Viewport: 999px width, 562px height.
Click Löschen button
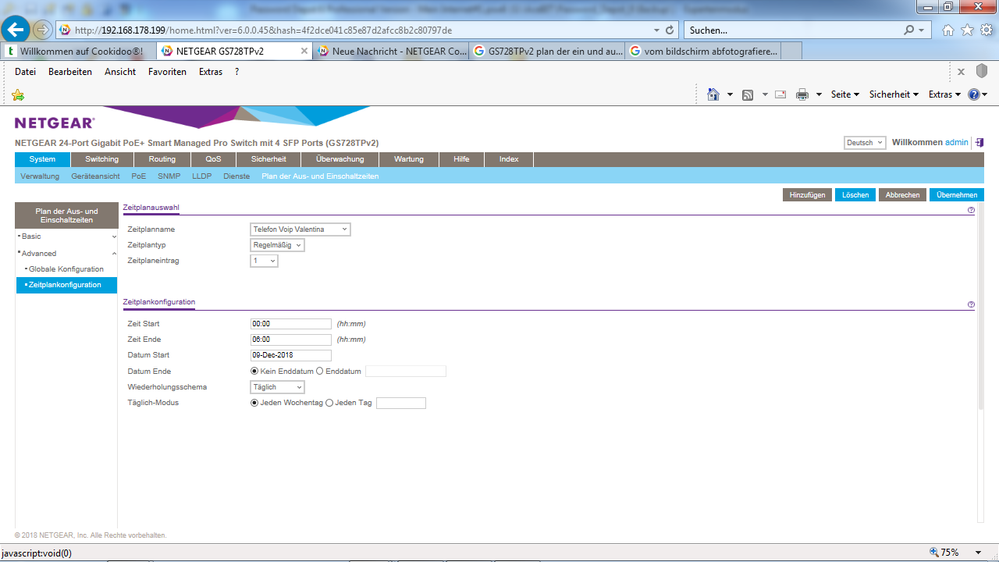click(x=855, y=195)
